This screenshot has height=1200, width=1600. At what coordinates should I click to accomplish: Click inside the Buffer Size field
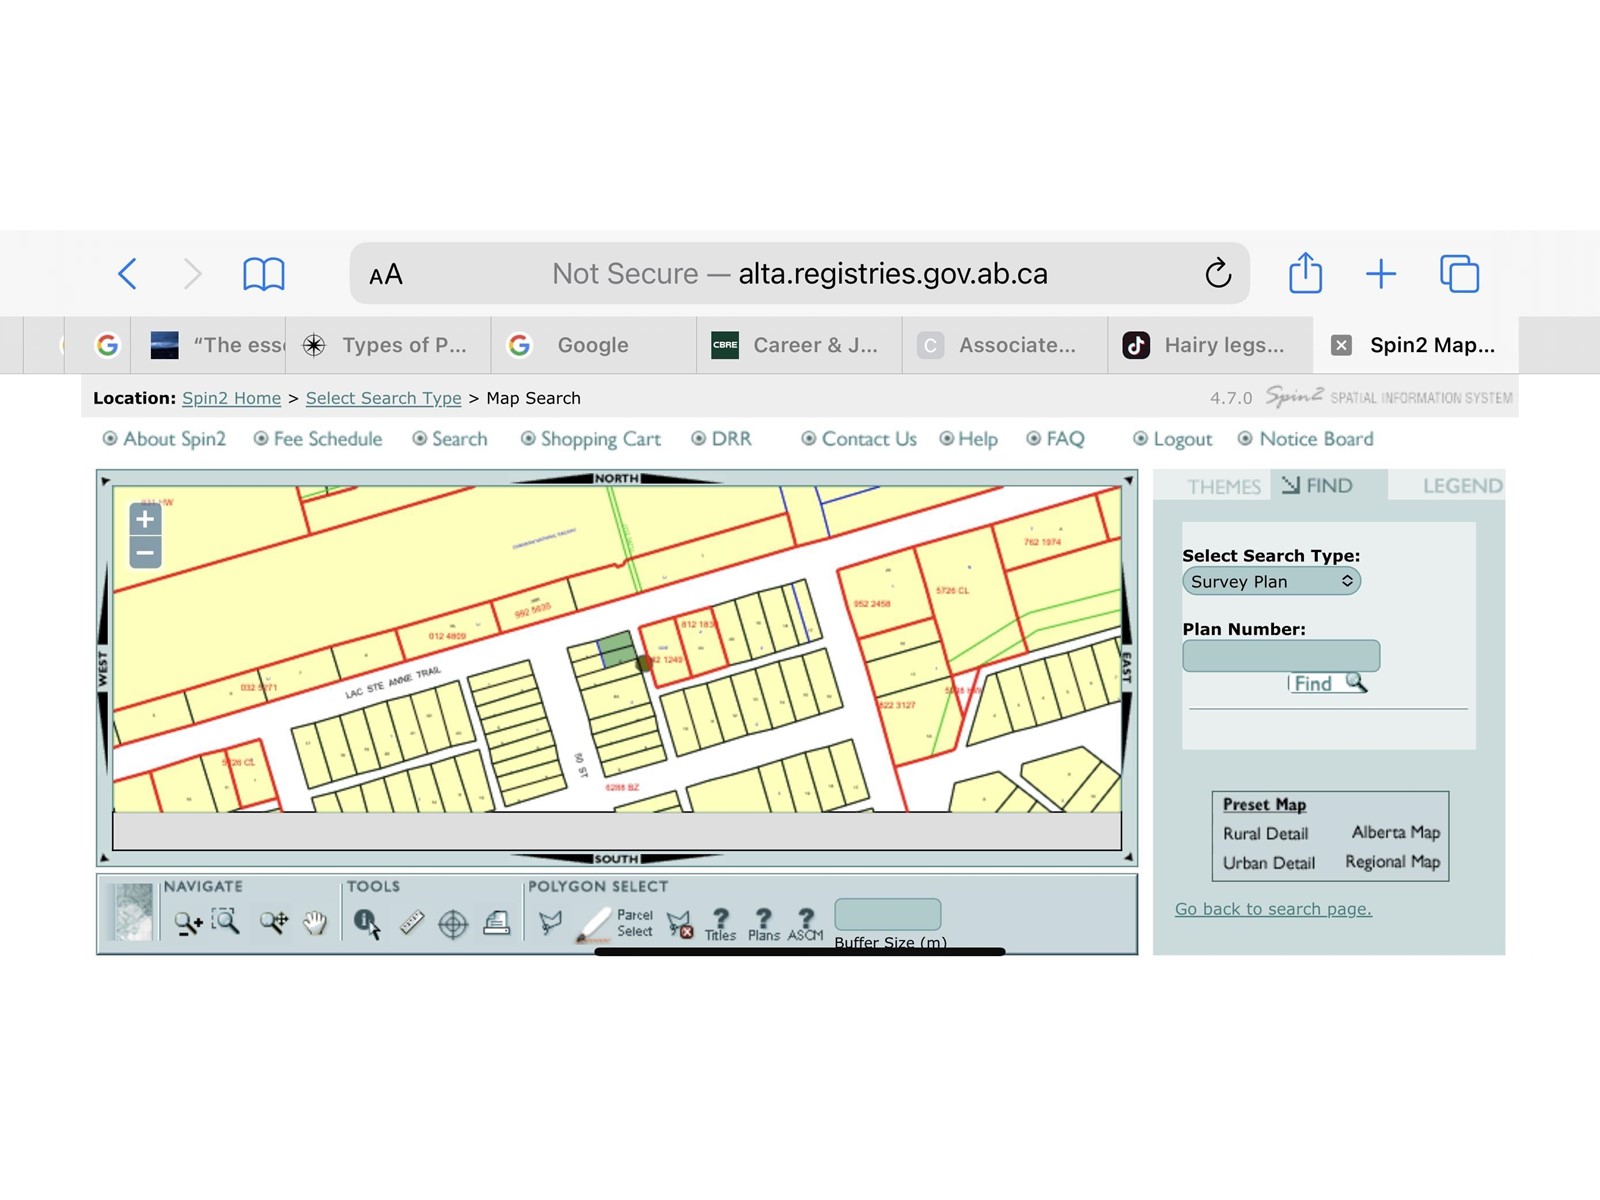coord(887,914)
